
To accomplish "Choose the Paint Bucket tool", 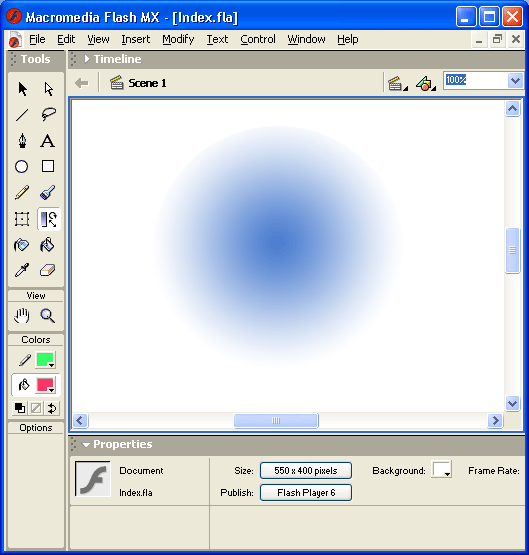I will 47,245.
